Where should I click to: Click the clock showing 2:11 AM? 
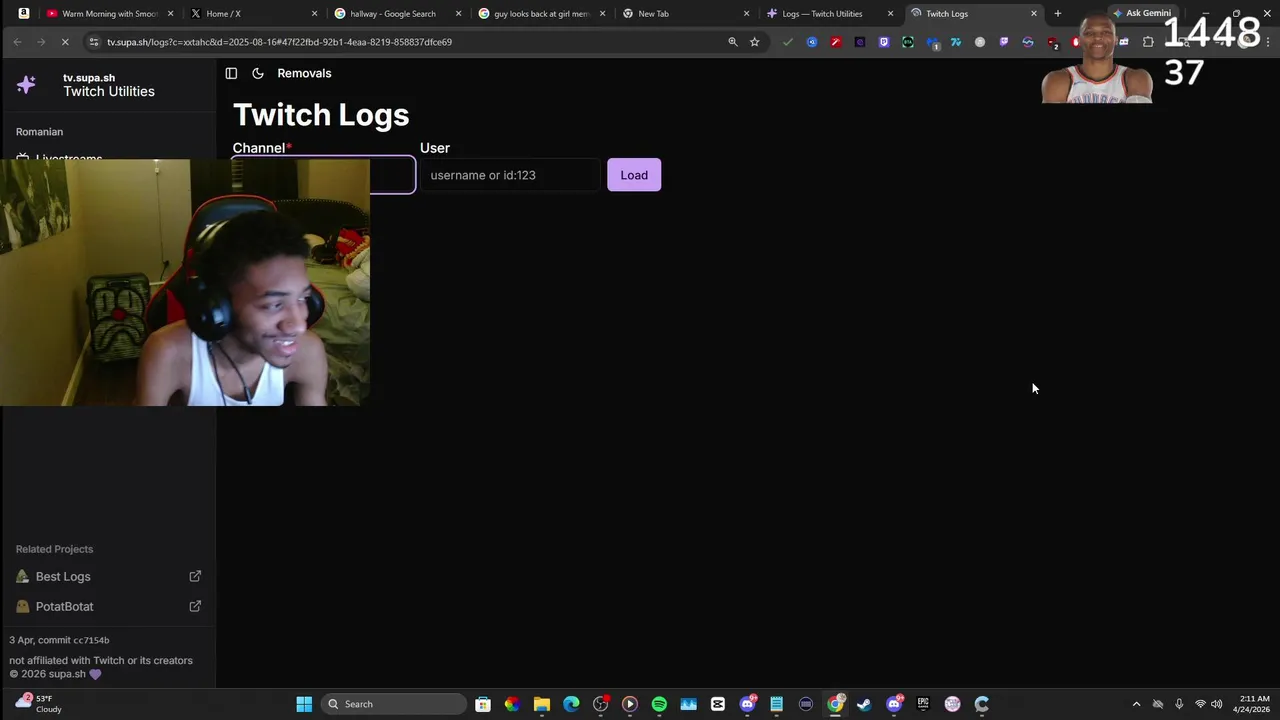click(x=1254, y=704)
